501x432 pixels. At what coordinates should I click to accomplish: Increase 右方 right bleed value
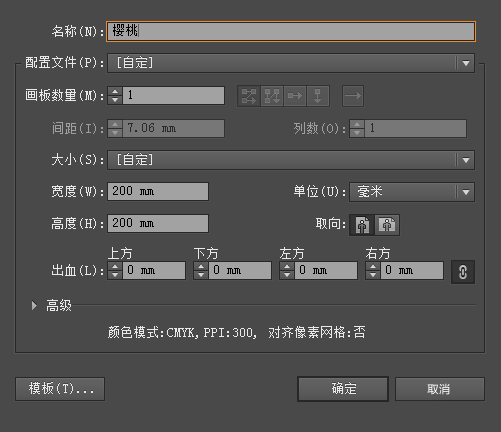373,266
